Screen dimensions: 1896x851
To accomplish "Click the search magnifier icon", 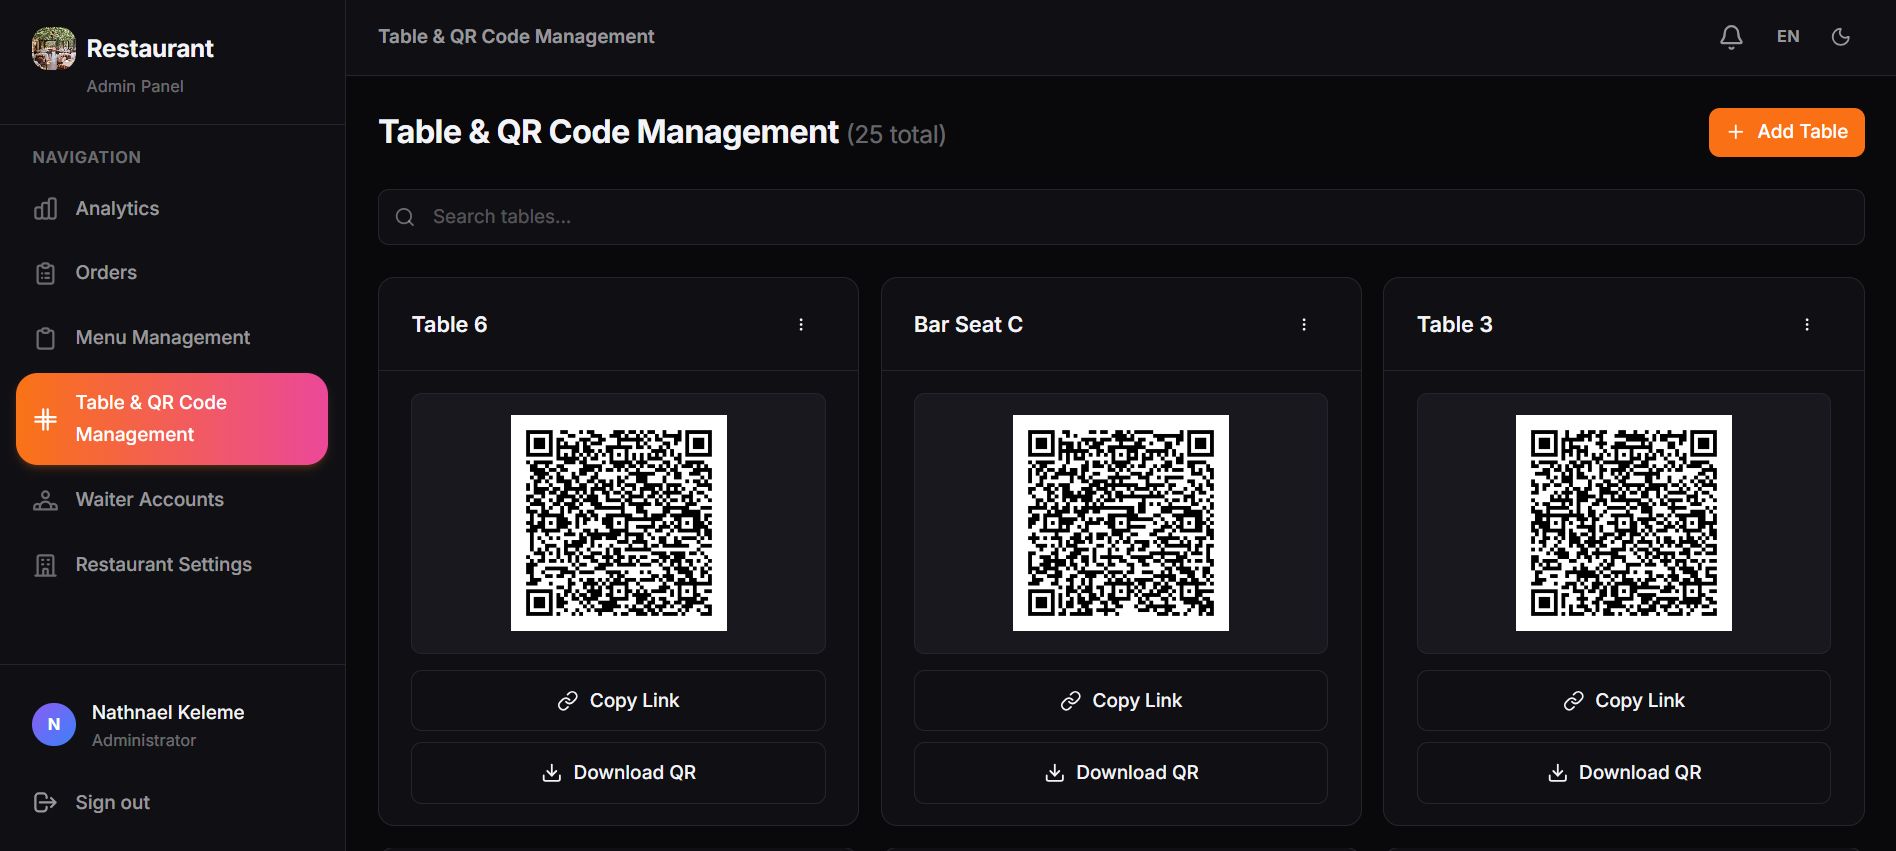I will click(405, 217).
